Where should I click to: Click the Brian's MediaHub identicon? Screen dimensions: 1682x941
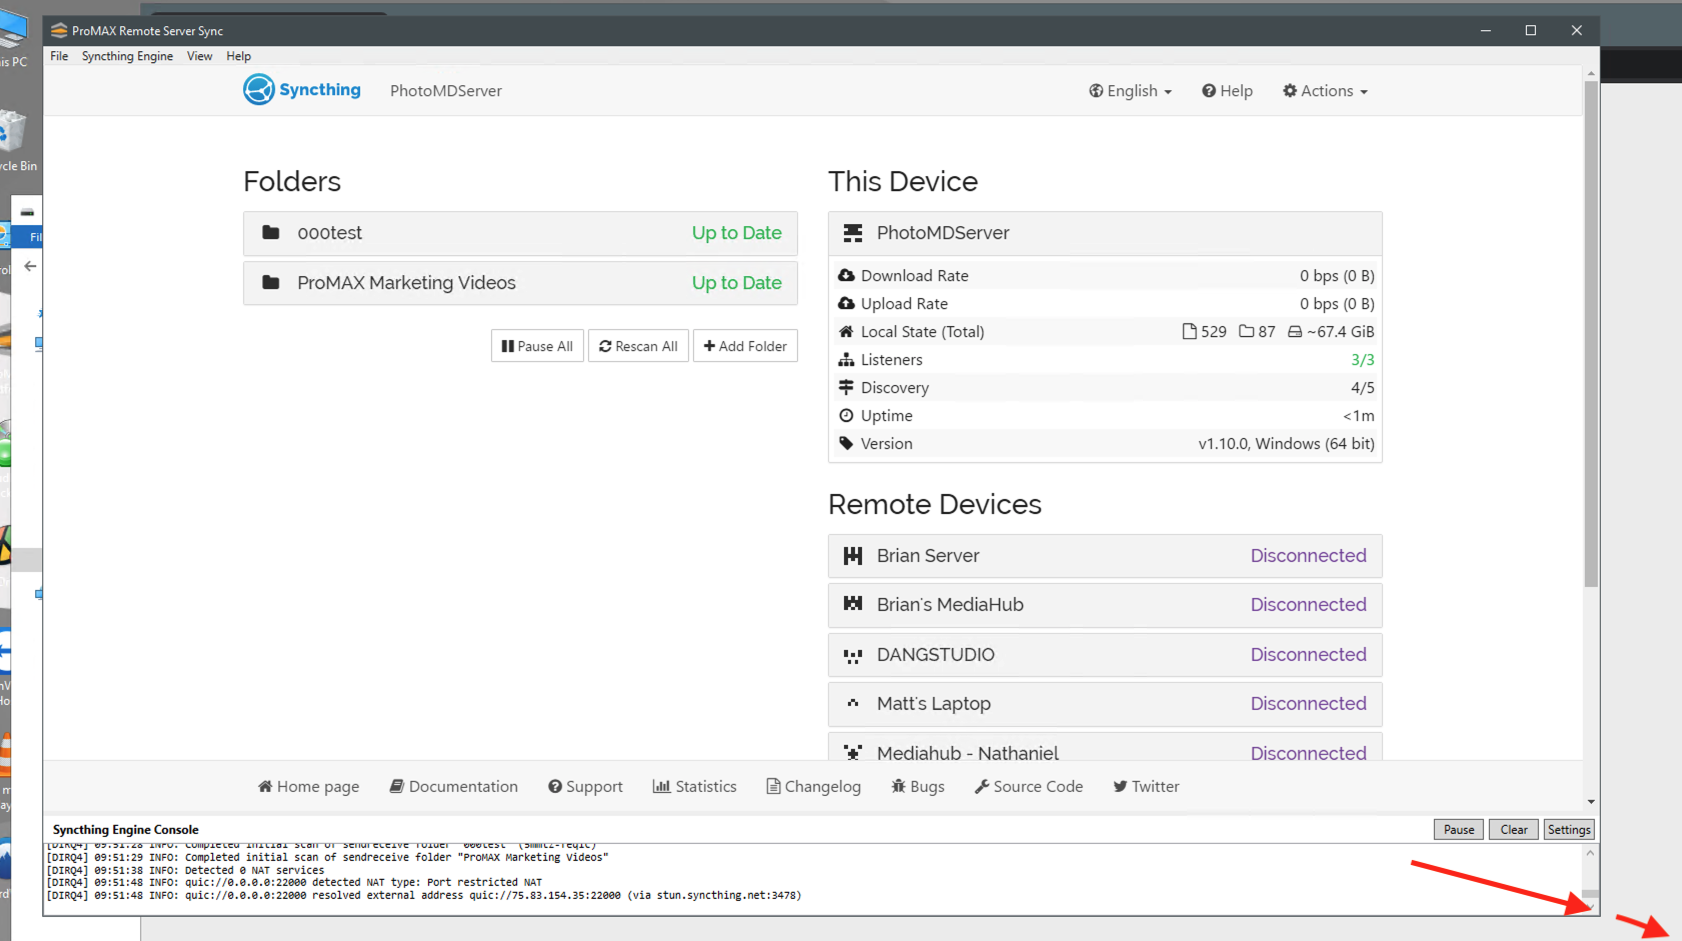[x=853, y=604]
